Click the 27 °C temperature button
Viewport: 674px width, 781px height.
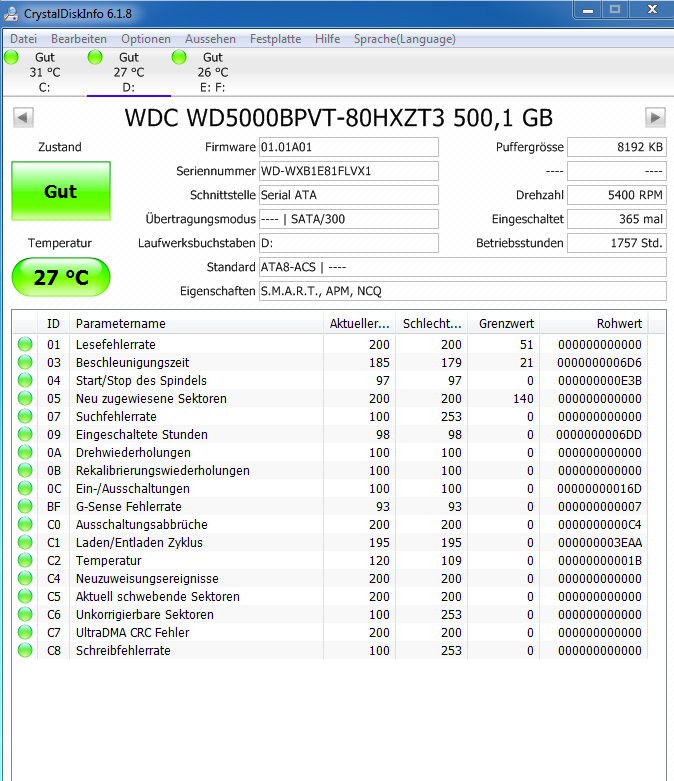click(x=61, y=277)
